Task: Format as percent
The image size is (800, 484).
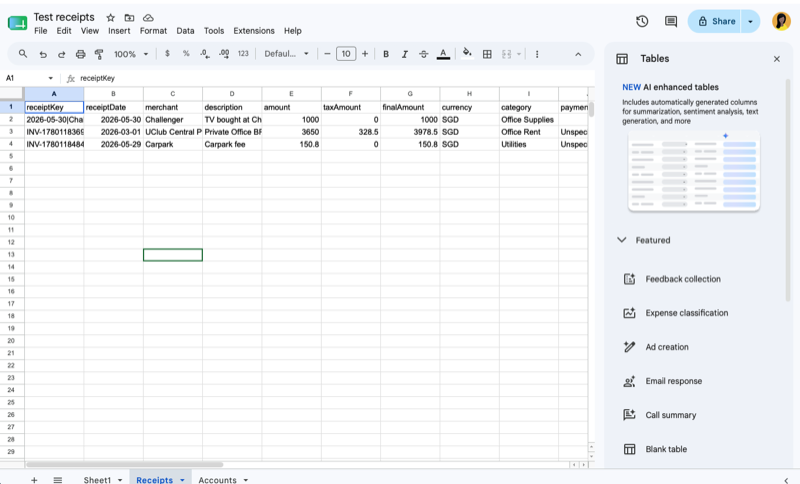Action: pyautogui.click(x=186, y=54)
